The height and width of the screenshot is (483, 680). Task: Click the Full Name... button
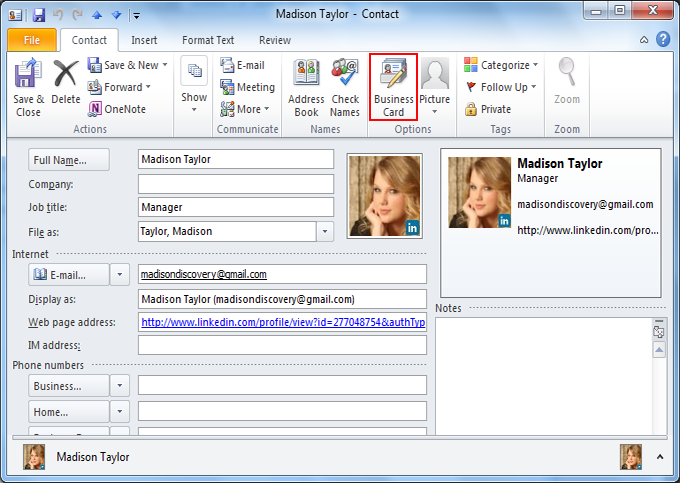click(69, 160)
